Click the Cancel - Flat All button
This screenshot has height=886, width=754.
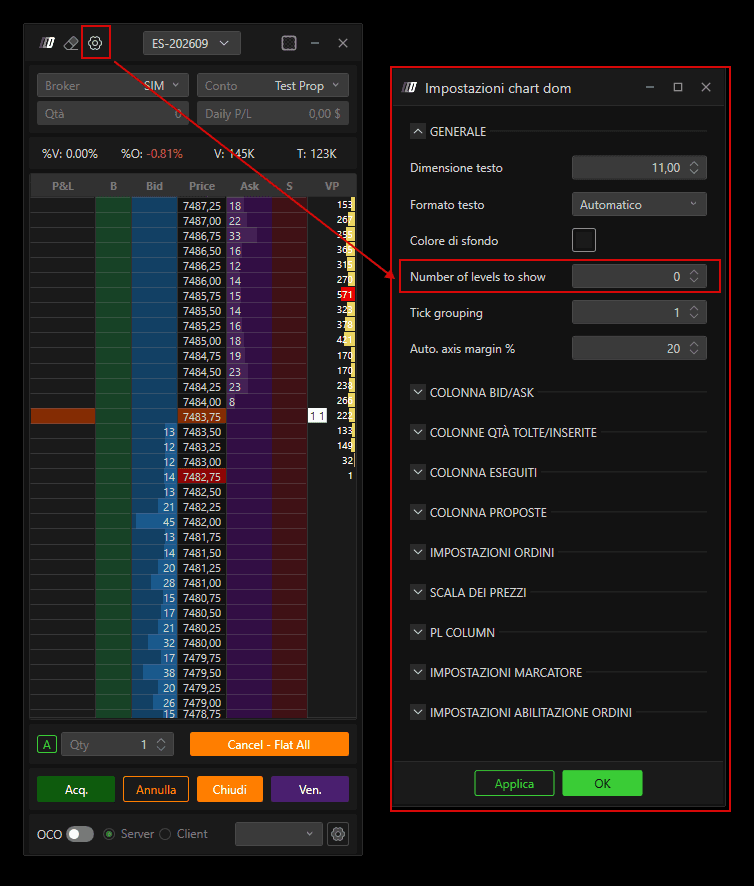coord(269,745)
